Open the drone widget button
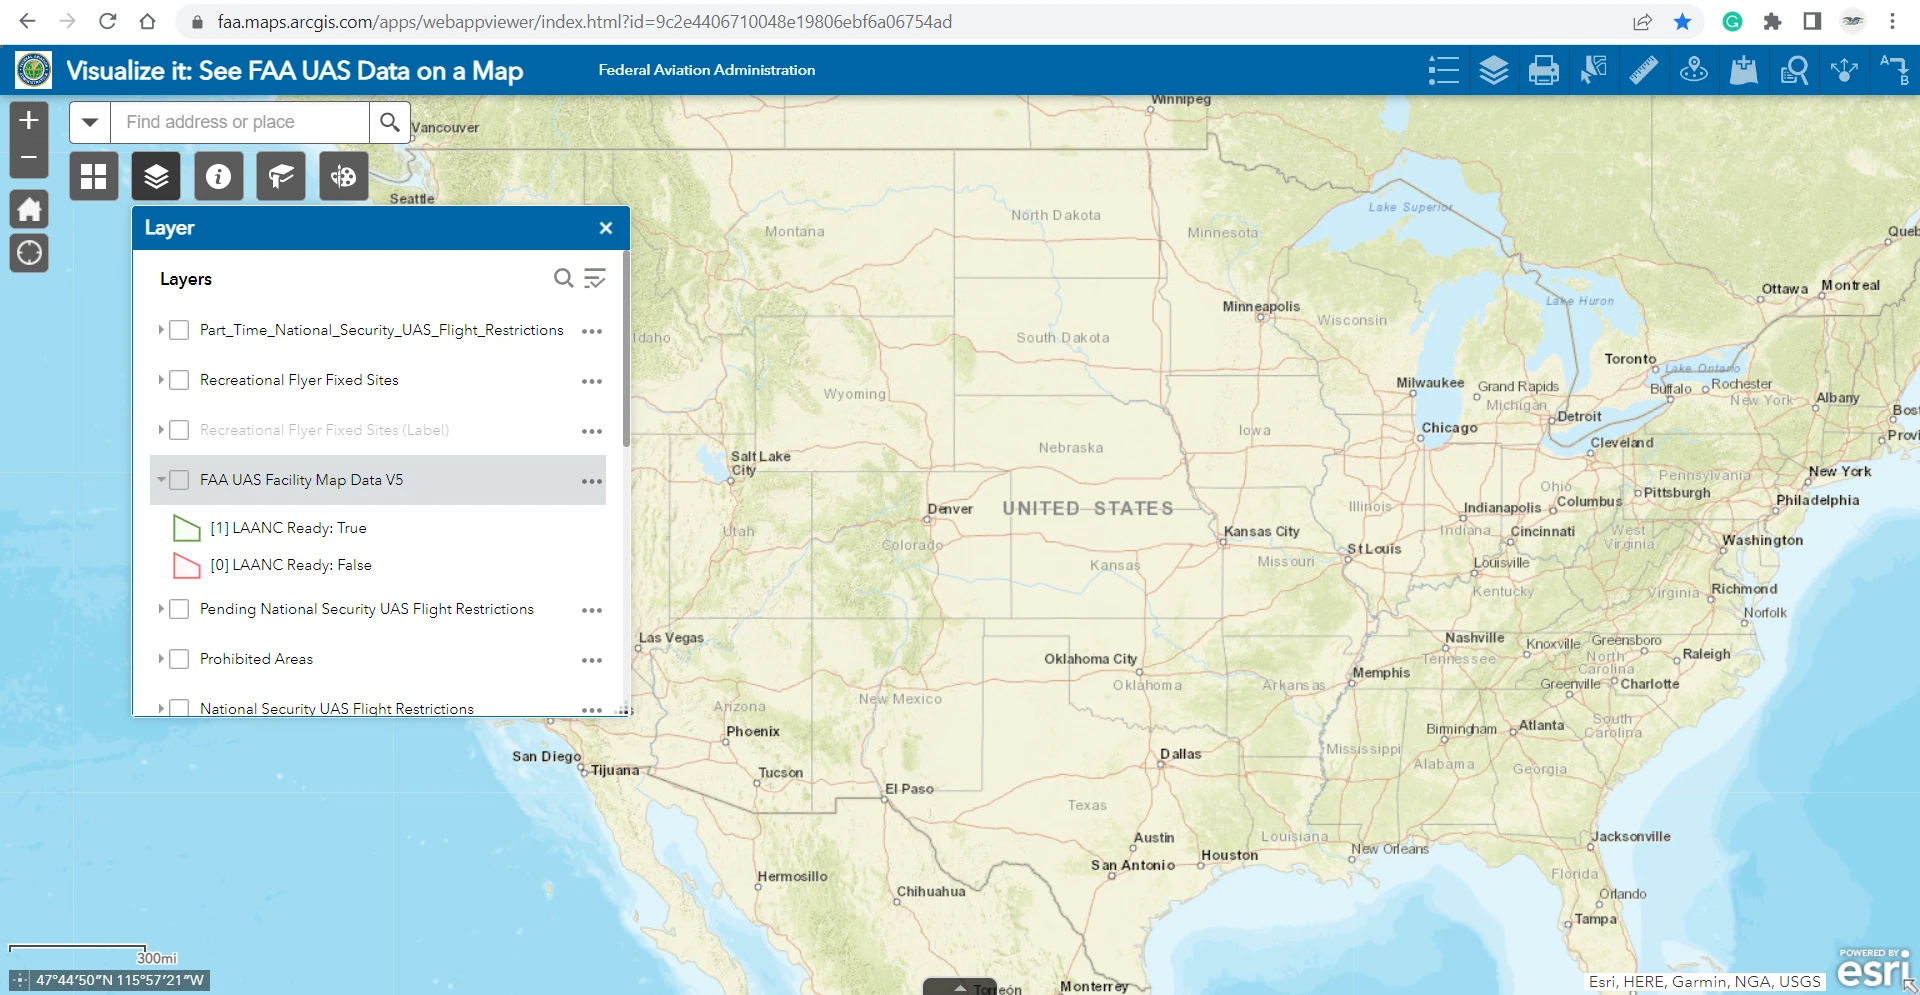The width and height of the screenshot is (1920, 995). pyautogui.click(x=344, y=177)
